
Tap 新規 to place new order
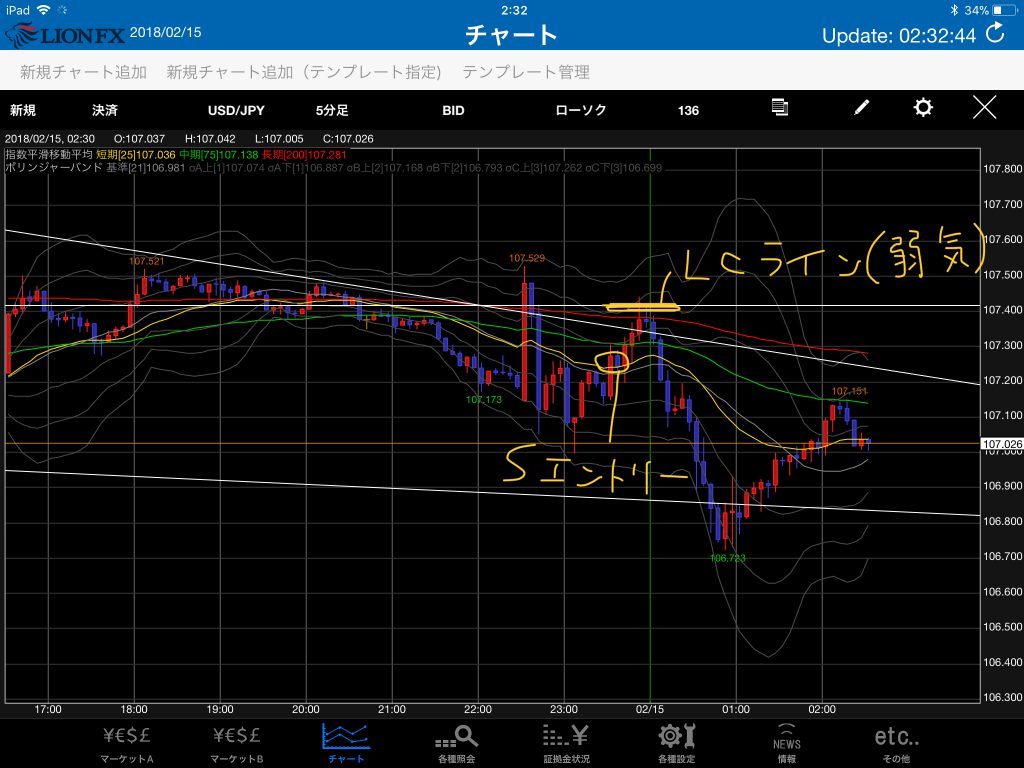pos(22,110)
